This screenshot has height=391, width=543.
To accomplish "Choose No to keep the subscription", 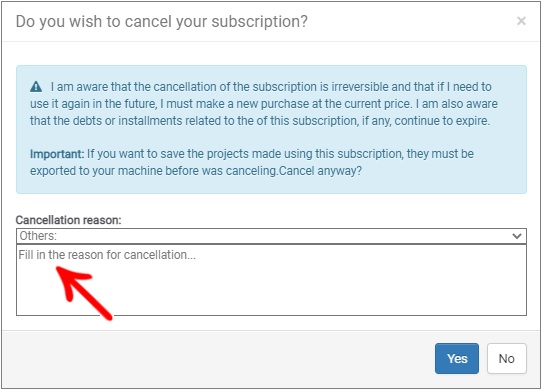I will coord(507,358).
